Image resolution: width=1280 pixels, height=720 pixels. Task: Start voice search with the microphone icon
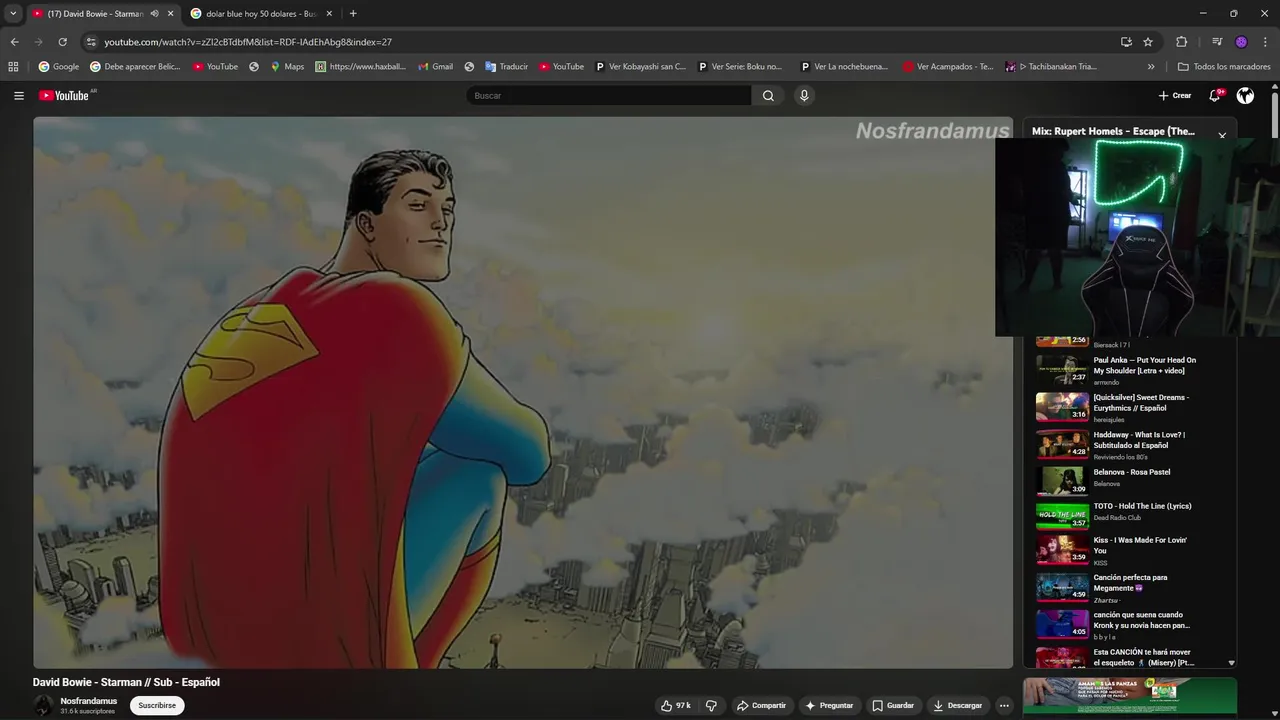(x=804, y=96)
